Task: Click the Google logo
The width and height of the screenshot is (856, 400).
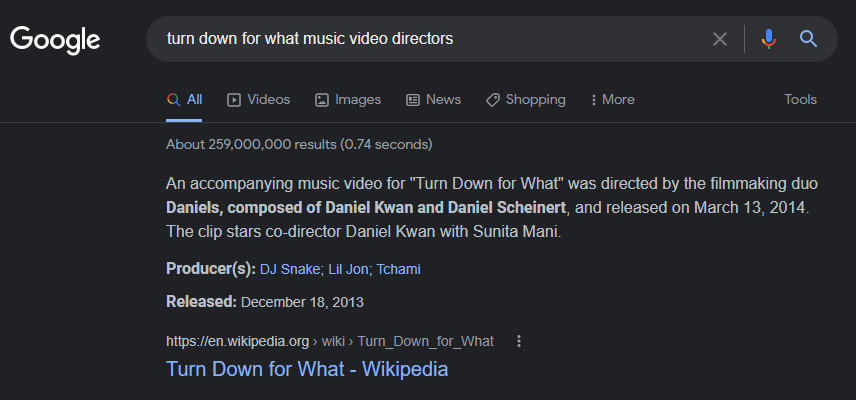Action: click(x=55, y=40)
